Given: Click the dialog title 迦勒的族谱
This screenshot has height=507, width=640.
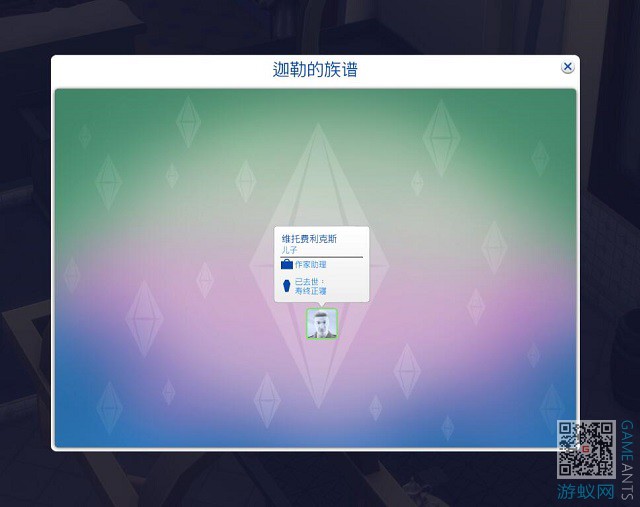Looking at the screenshot, I should 315,70.
